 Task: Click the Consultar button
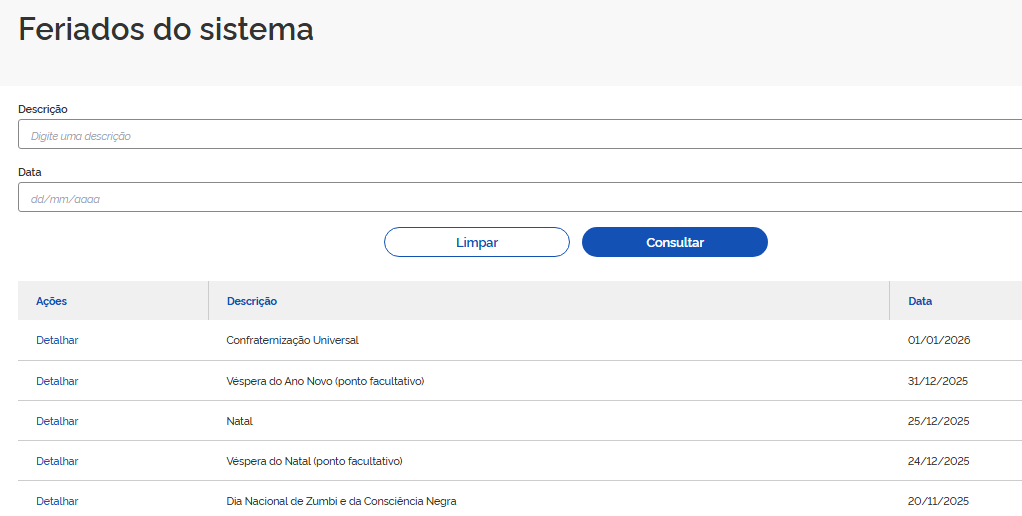(674, 242)
